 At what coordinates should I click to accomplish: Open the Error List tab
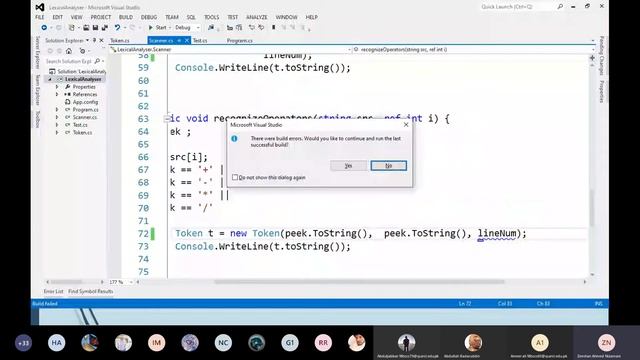tap(53, 291)
